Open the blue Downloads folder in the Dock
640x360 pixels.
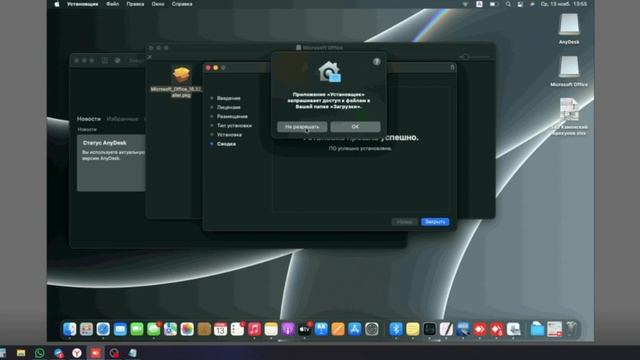pos(538,329)
